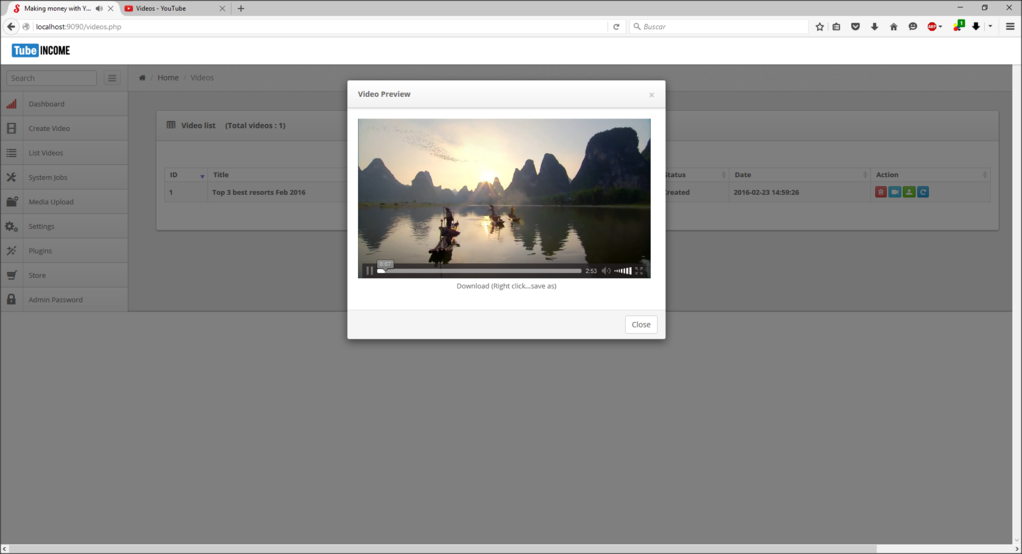
Task: Click the sidebar Search input field
Action: [51, 78]
